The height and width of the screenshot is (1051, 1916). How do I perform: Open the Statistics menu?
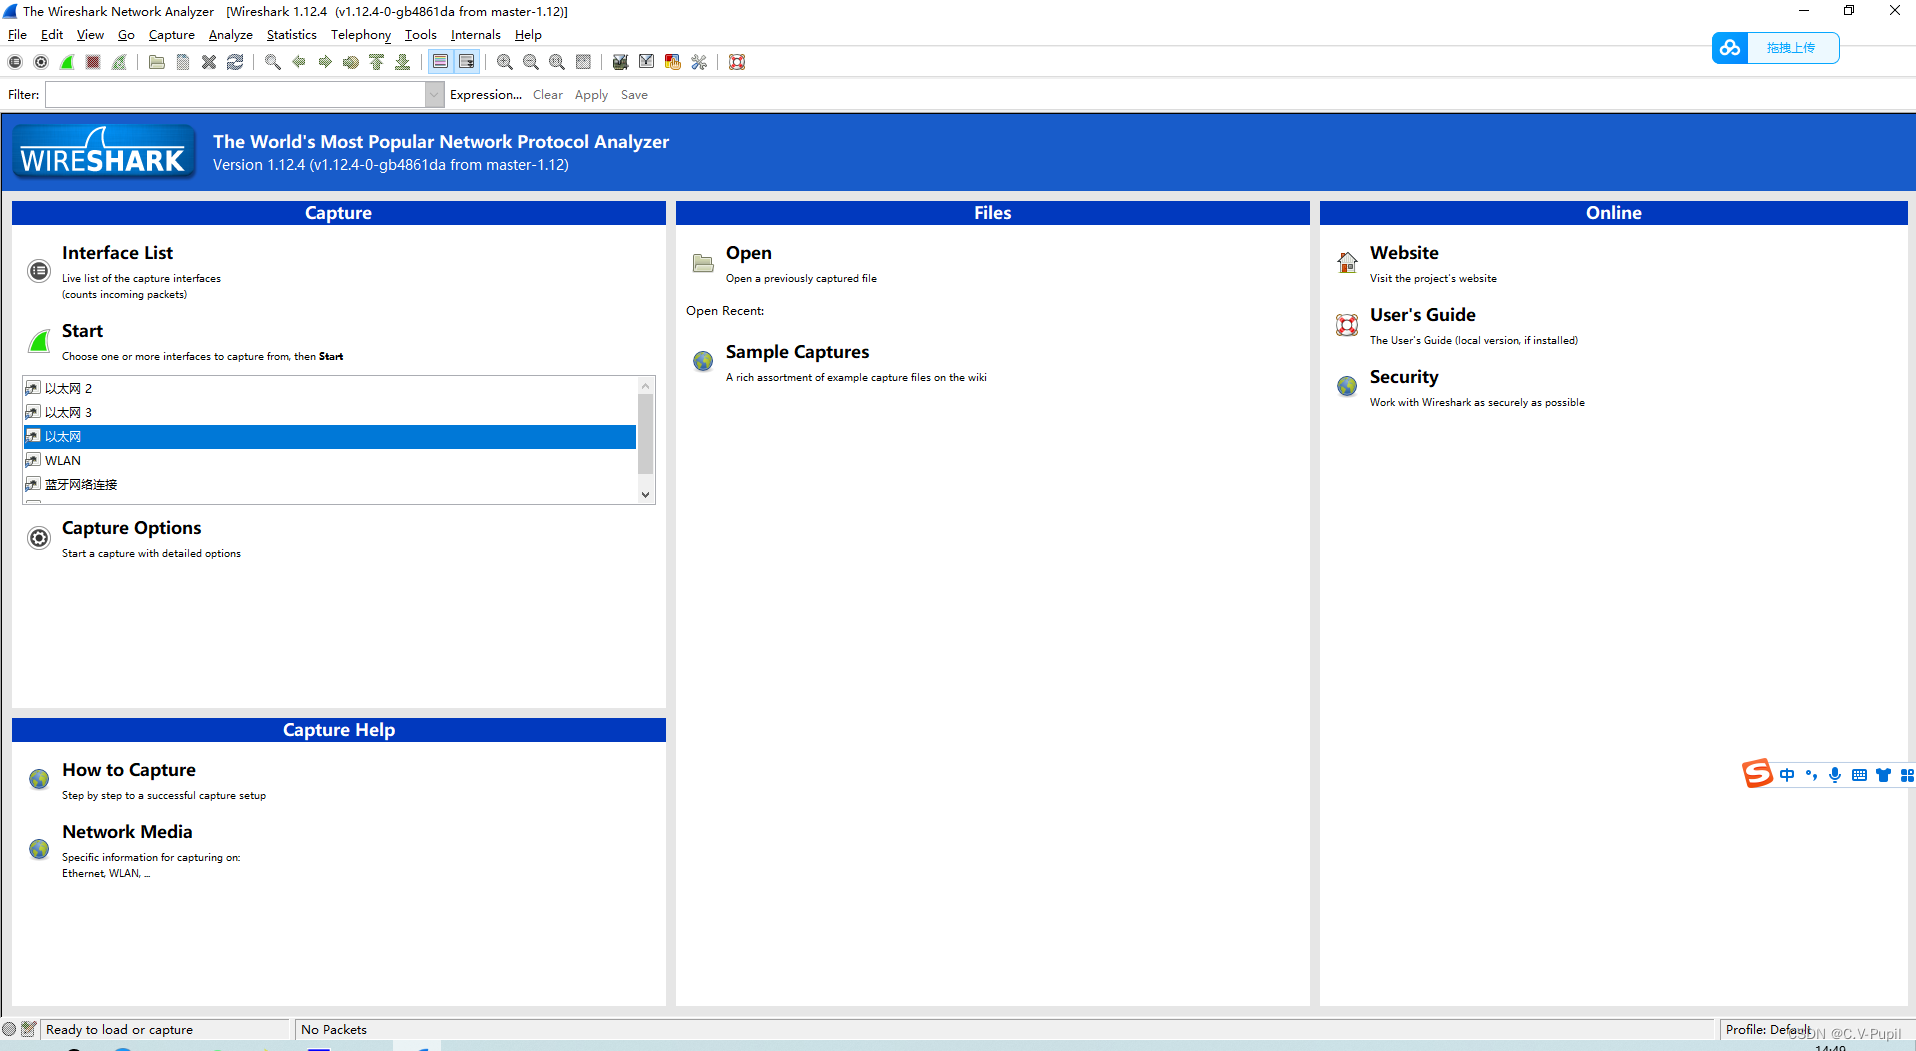[x=291, y=35]
